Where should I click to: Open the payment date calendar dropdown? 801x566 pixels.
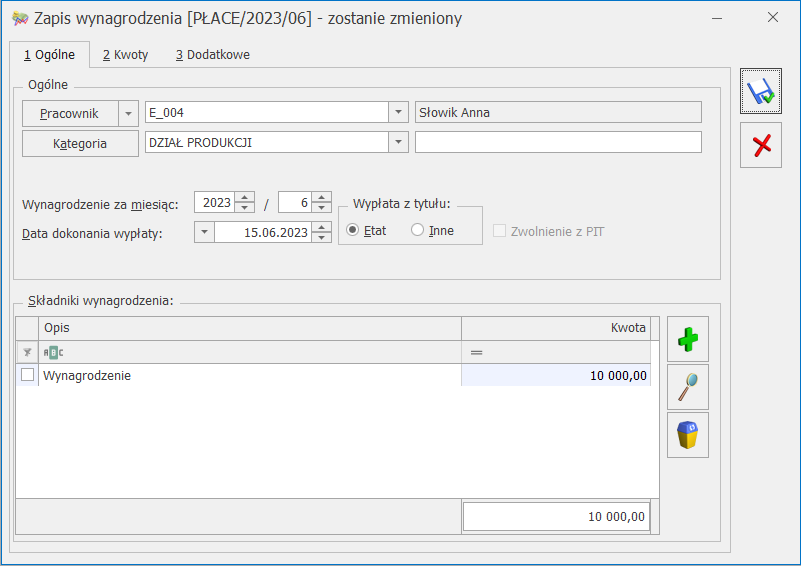204,232
